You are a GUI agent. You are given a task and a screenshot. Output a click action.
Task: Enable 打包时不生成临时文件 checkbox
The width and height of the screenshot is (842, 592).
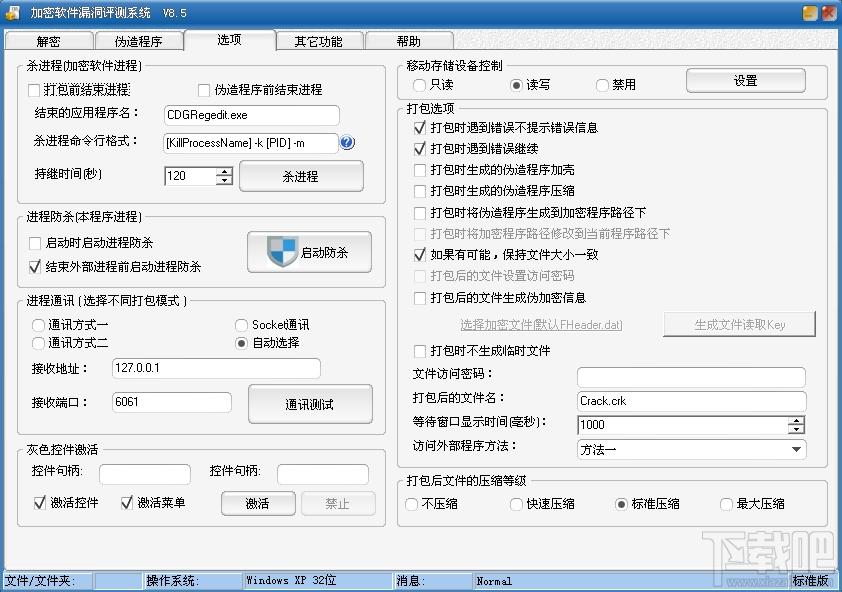[x=420, y=351]
